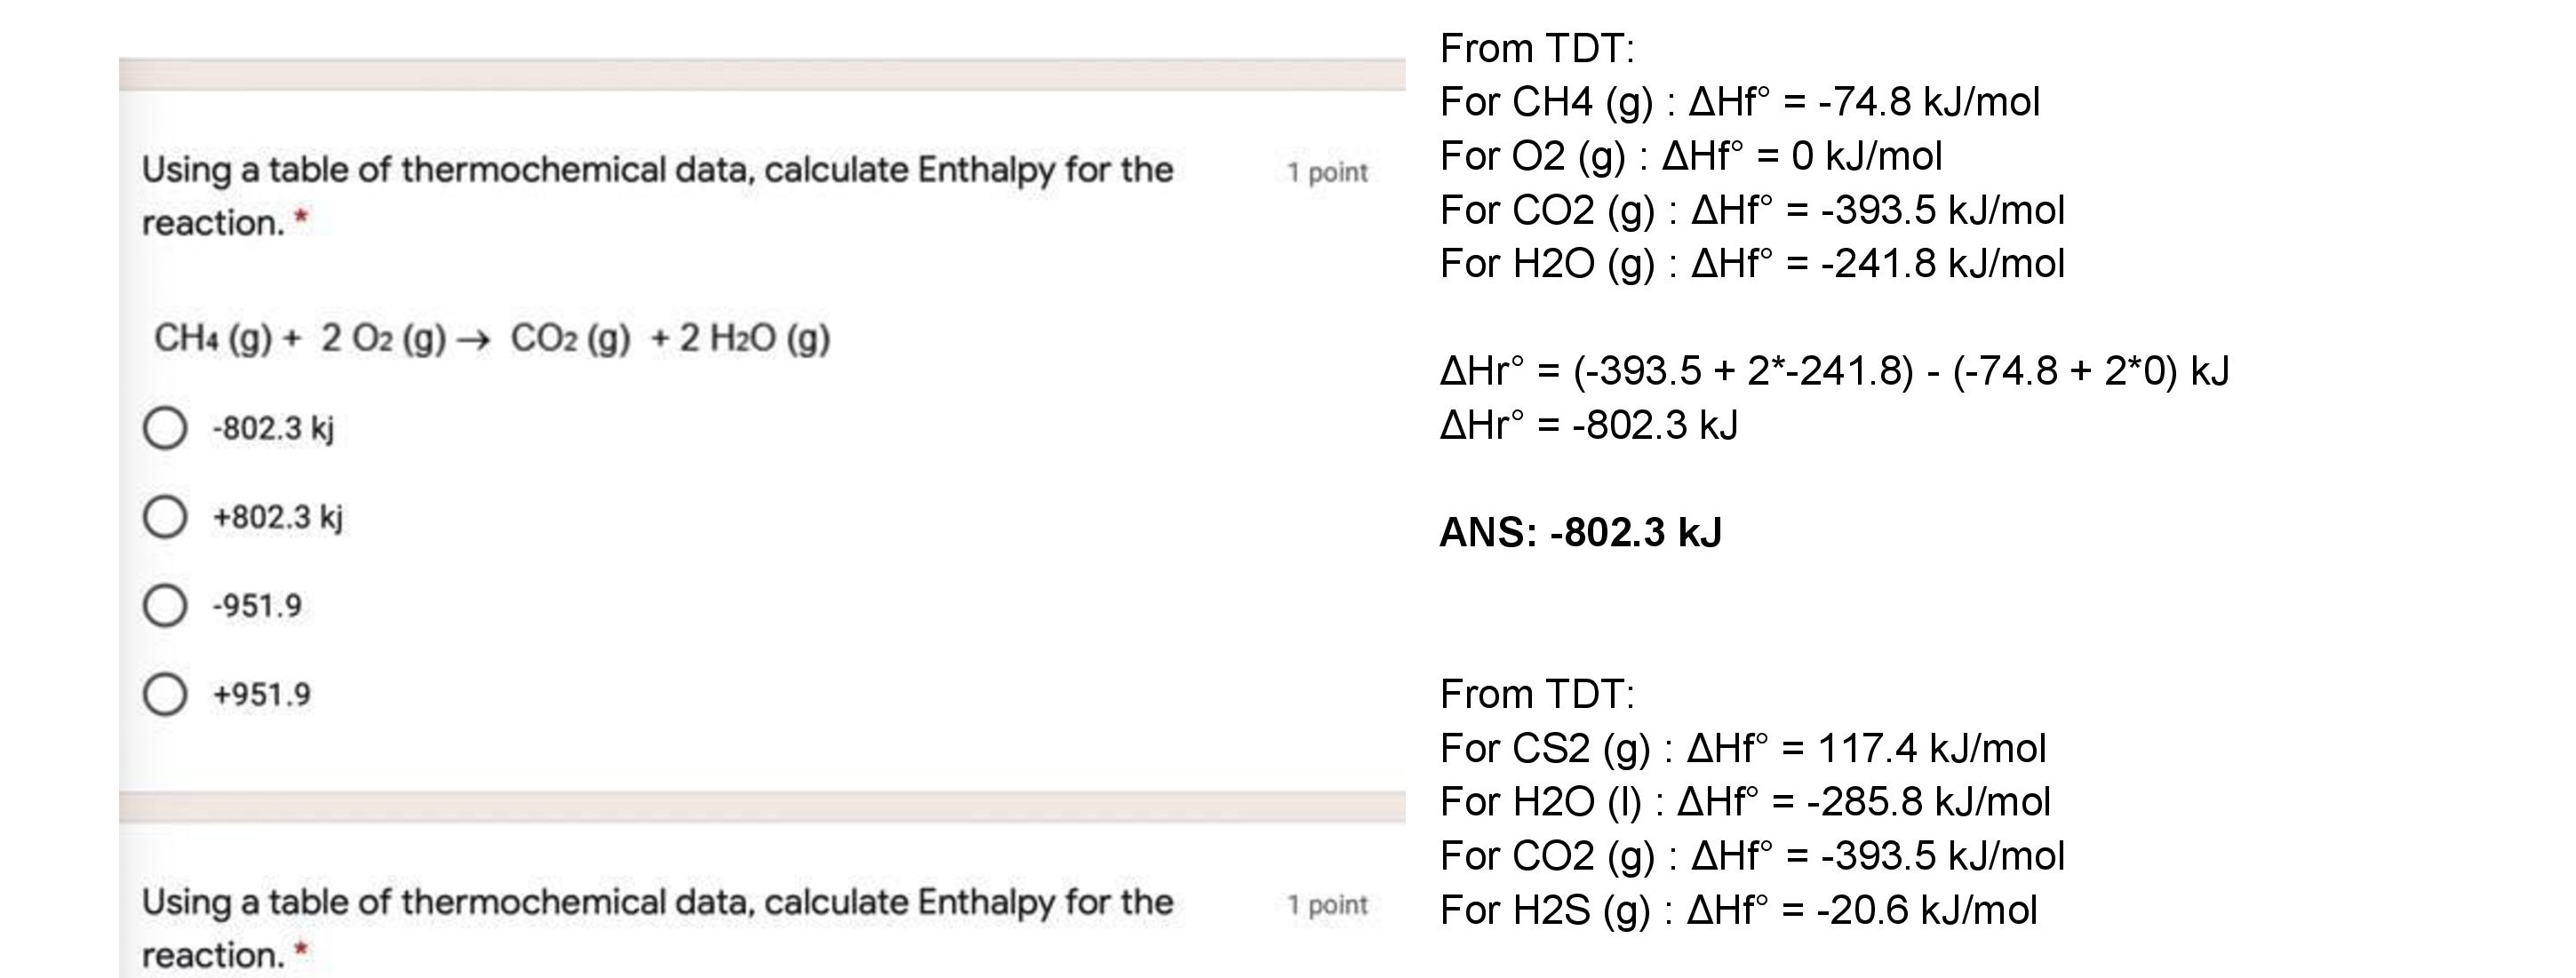This screenshot has height=978, width=2576.
Task: Click the CH4 combustion reaction equation
Action: [x=492, y=338]
